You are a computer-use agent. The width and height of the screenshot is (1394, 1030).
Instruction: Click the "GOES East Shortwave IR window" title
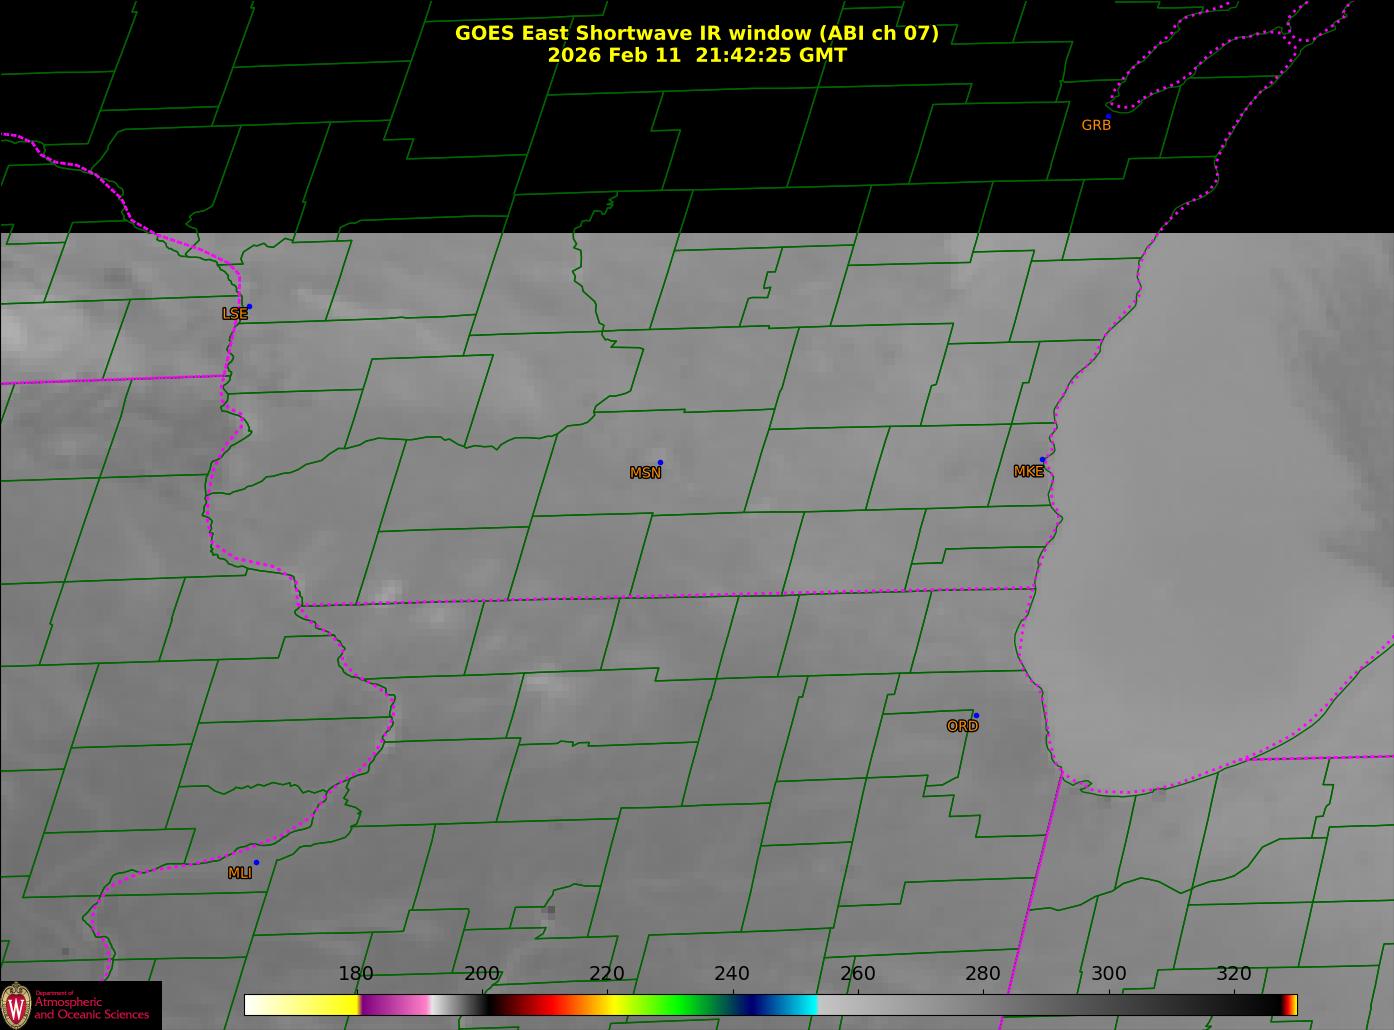[x=697, y=33]
